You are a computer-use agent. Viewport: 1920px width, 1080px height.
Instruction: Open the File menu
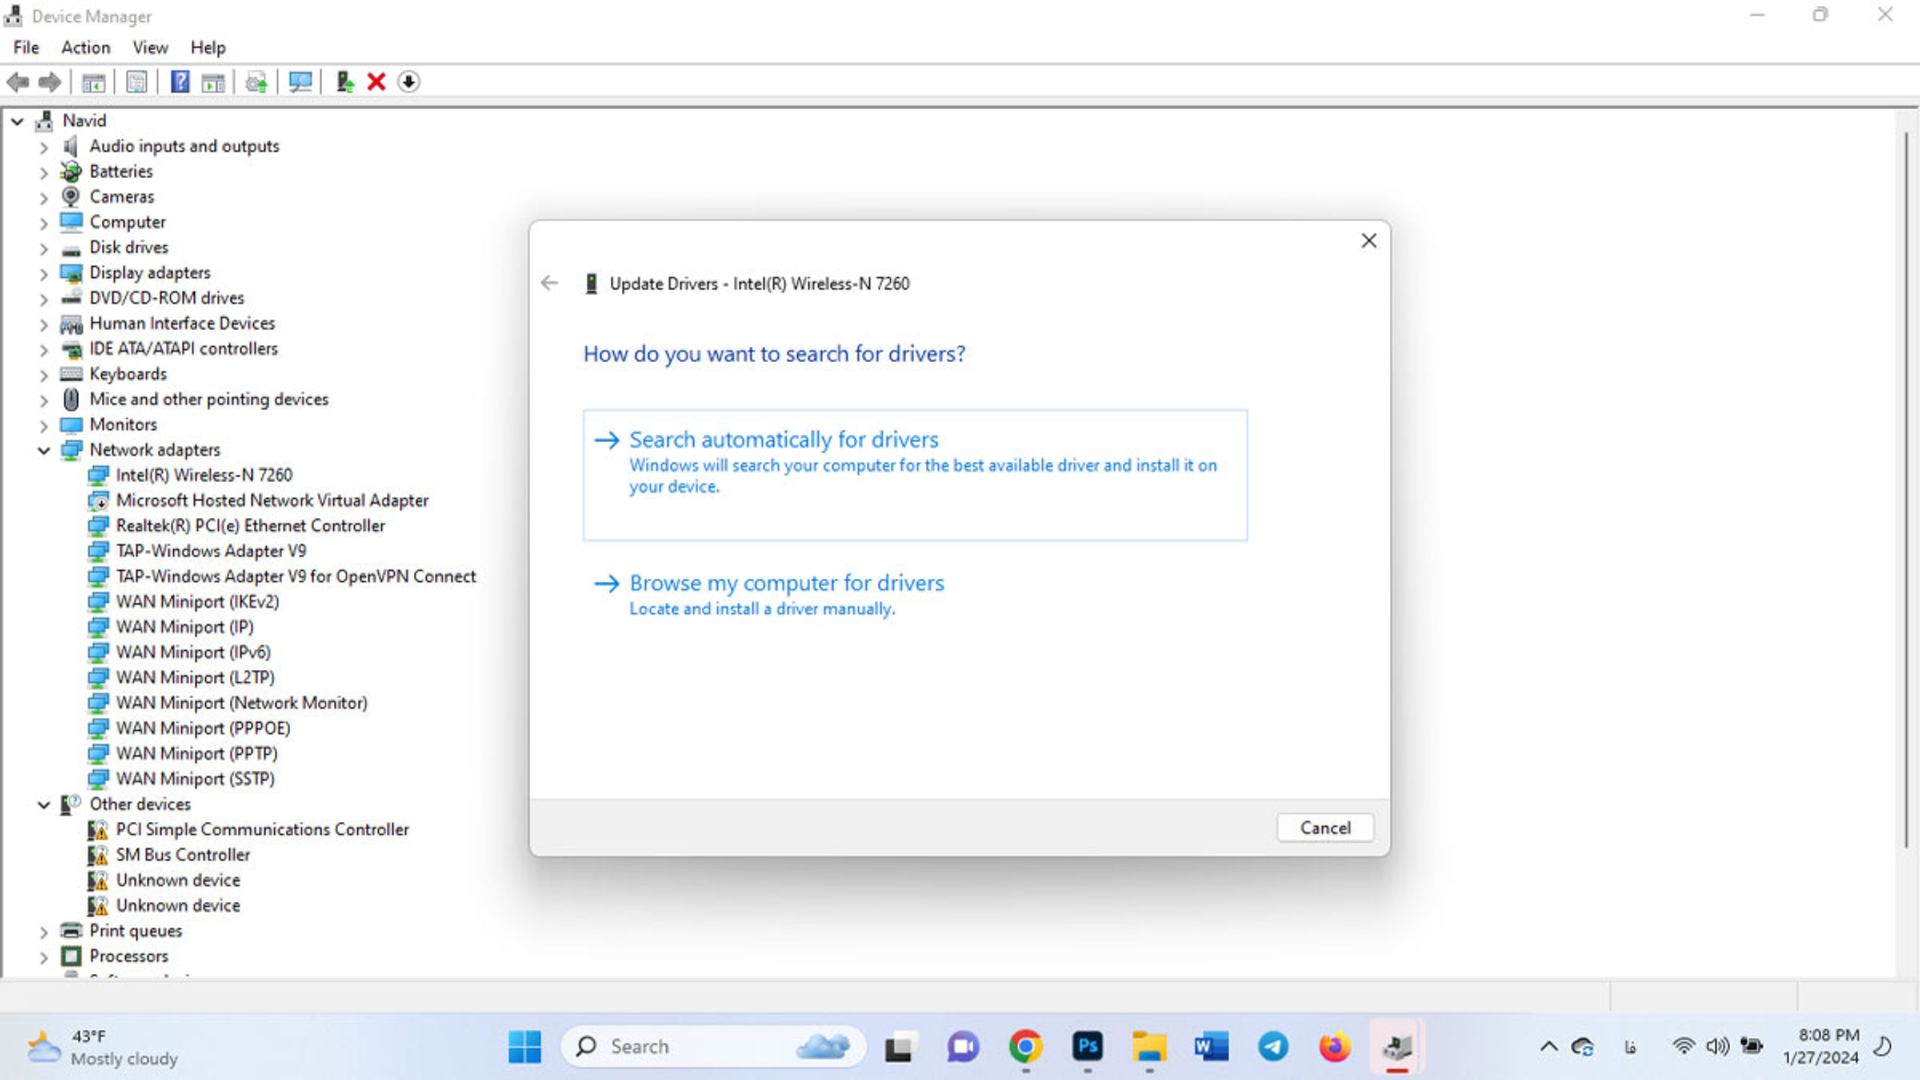(26, 47)
